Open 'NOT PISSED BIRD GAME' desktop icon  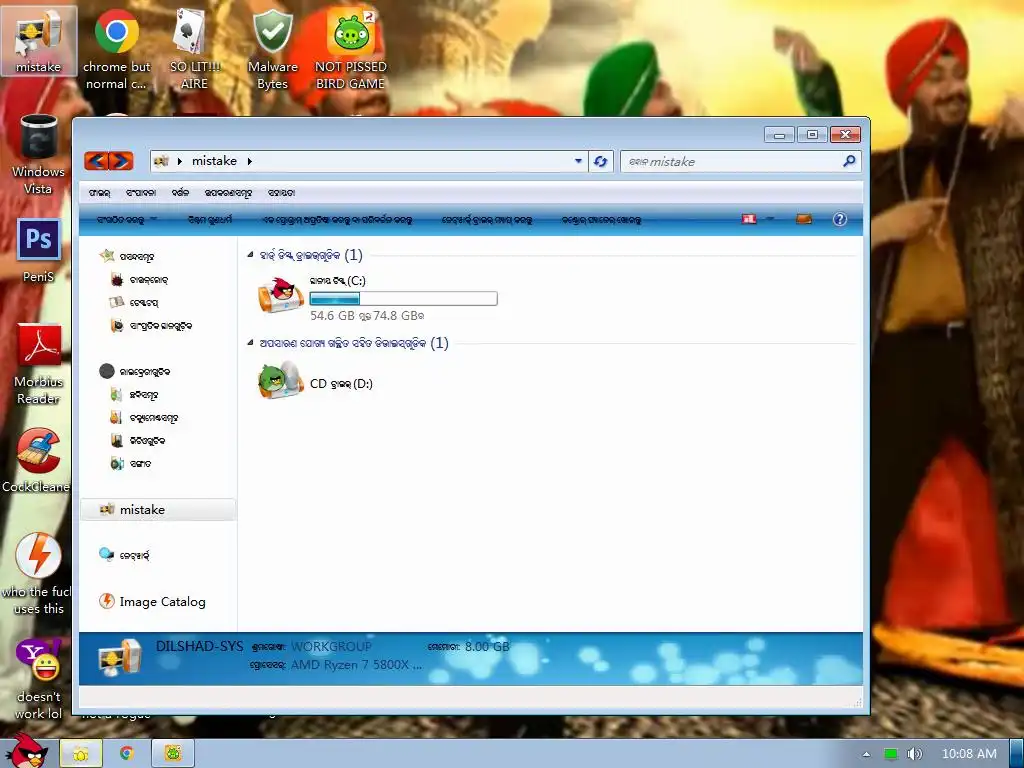[x=351, y=49]
